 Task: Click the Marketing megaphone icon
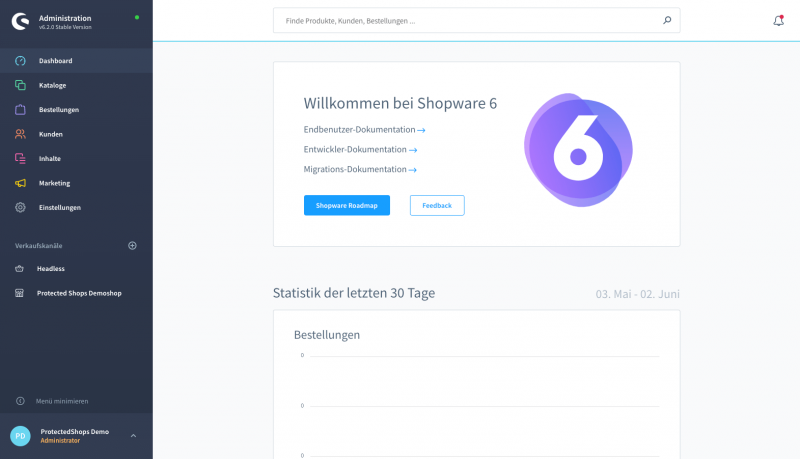(20, 183)
